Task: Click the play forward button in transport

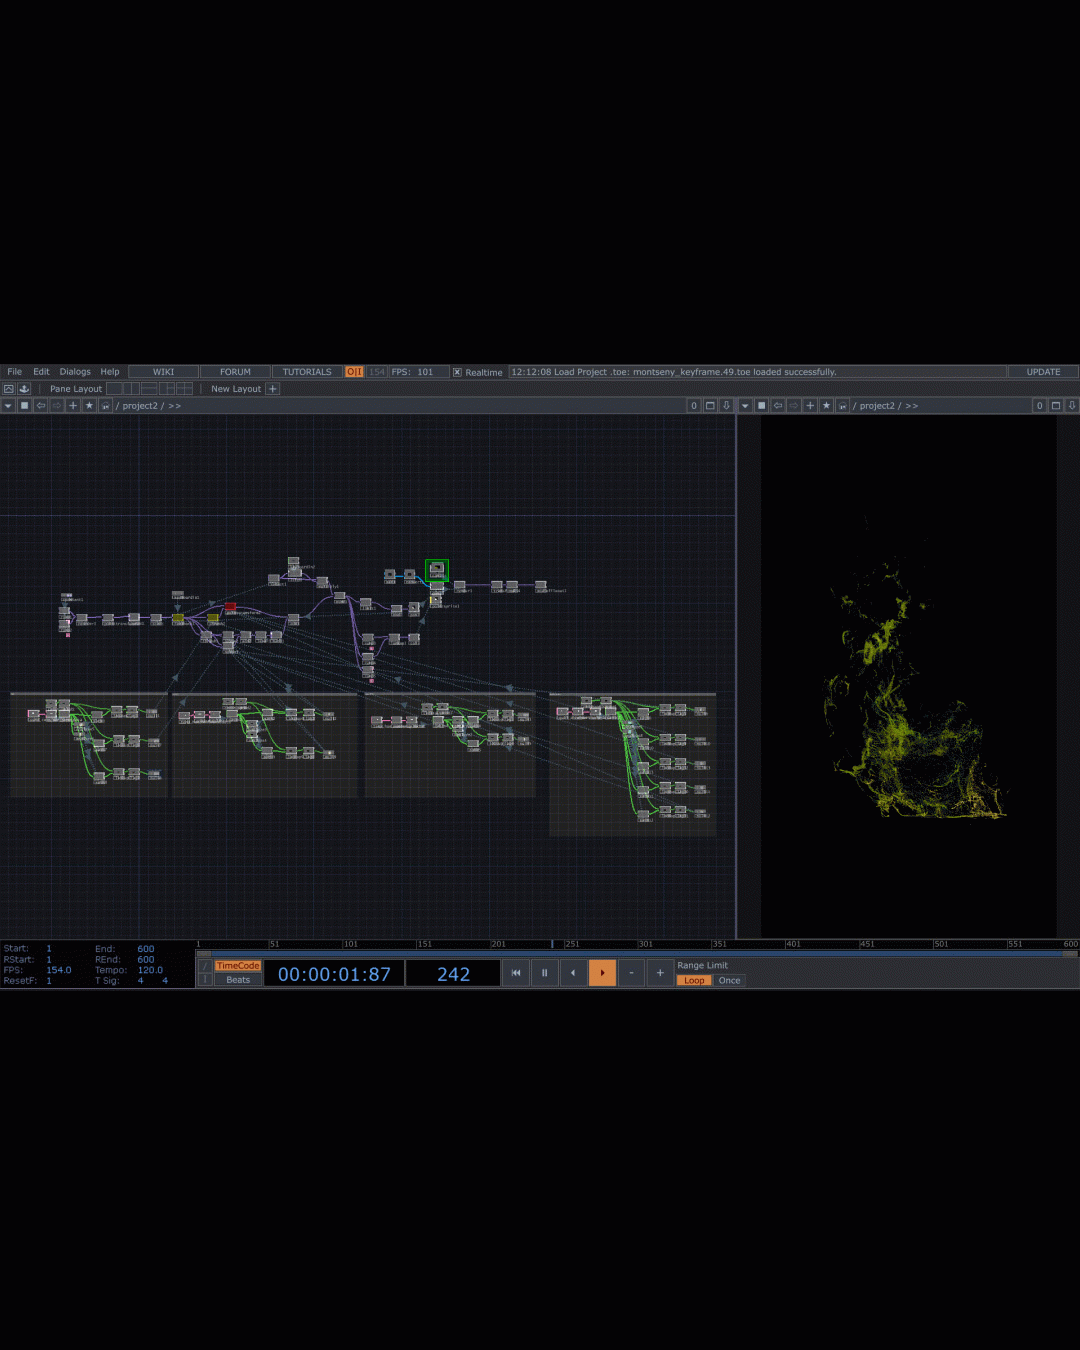Action: (x=602, y=973)
